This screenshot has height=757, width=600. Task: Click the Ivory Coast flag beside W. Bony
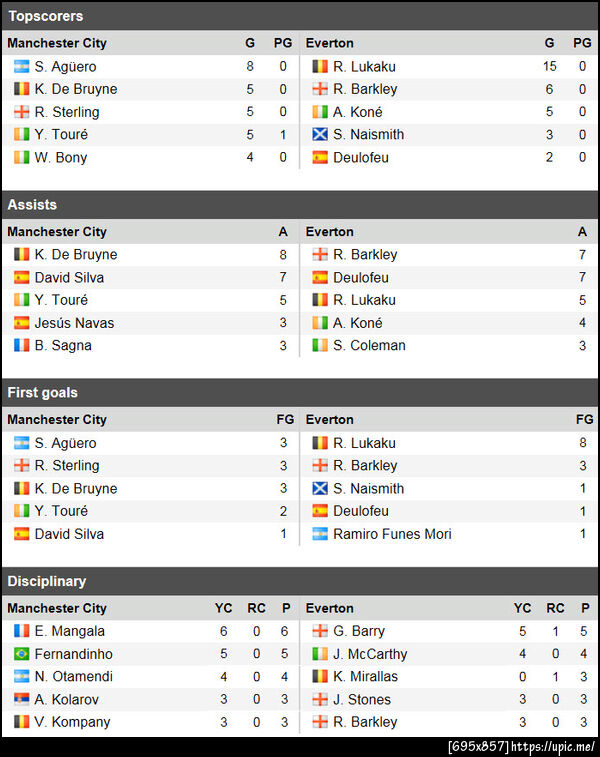[21, 157]
